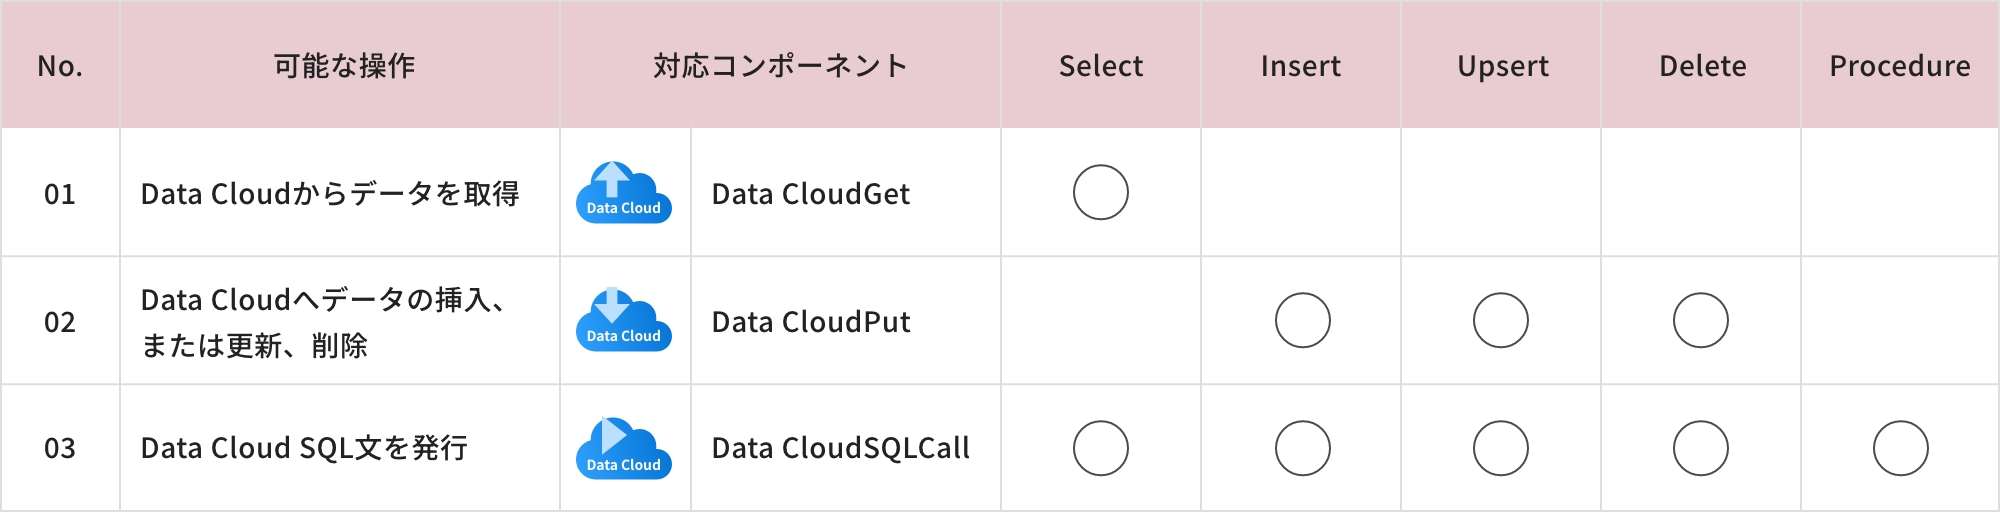The height and width of the screenshot is (512, 2000).
Task: Select the Upsert circle in Data CloudPut row
Action: [1500, 320]
